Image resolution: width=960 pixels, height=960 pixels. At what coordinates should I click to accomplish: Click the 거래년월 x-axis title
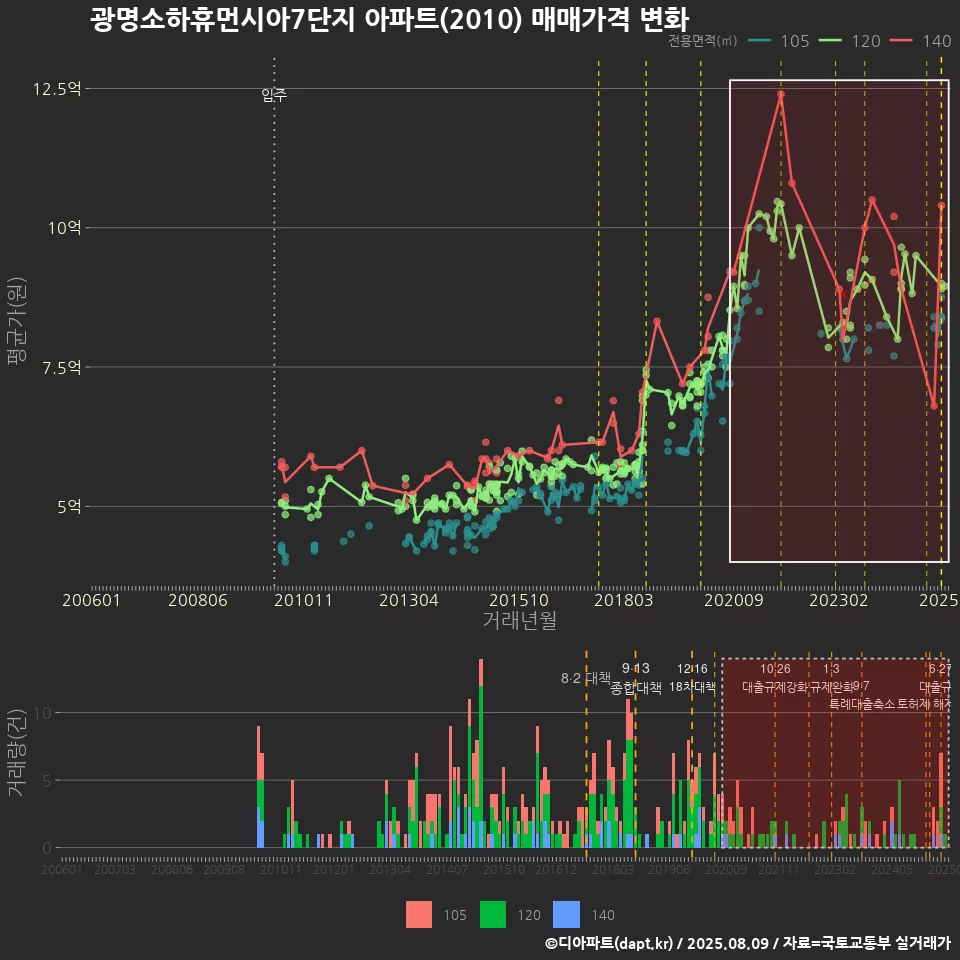pos(519,620)
